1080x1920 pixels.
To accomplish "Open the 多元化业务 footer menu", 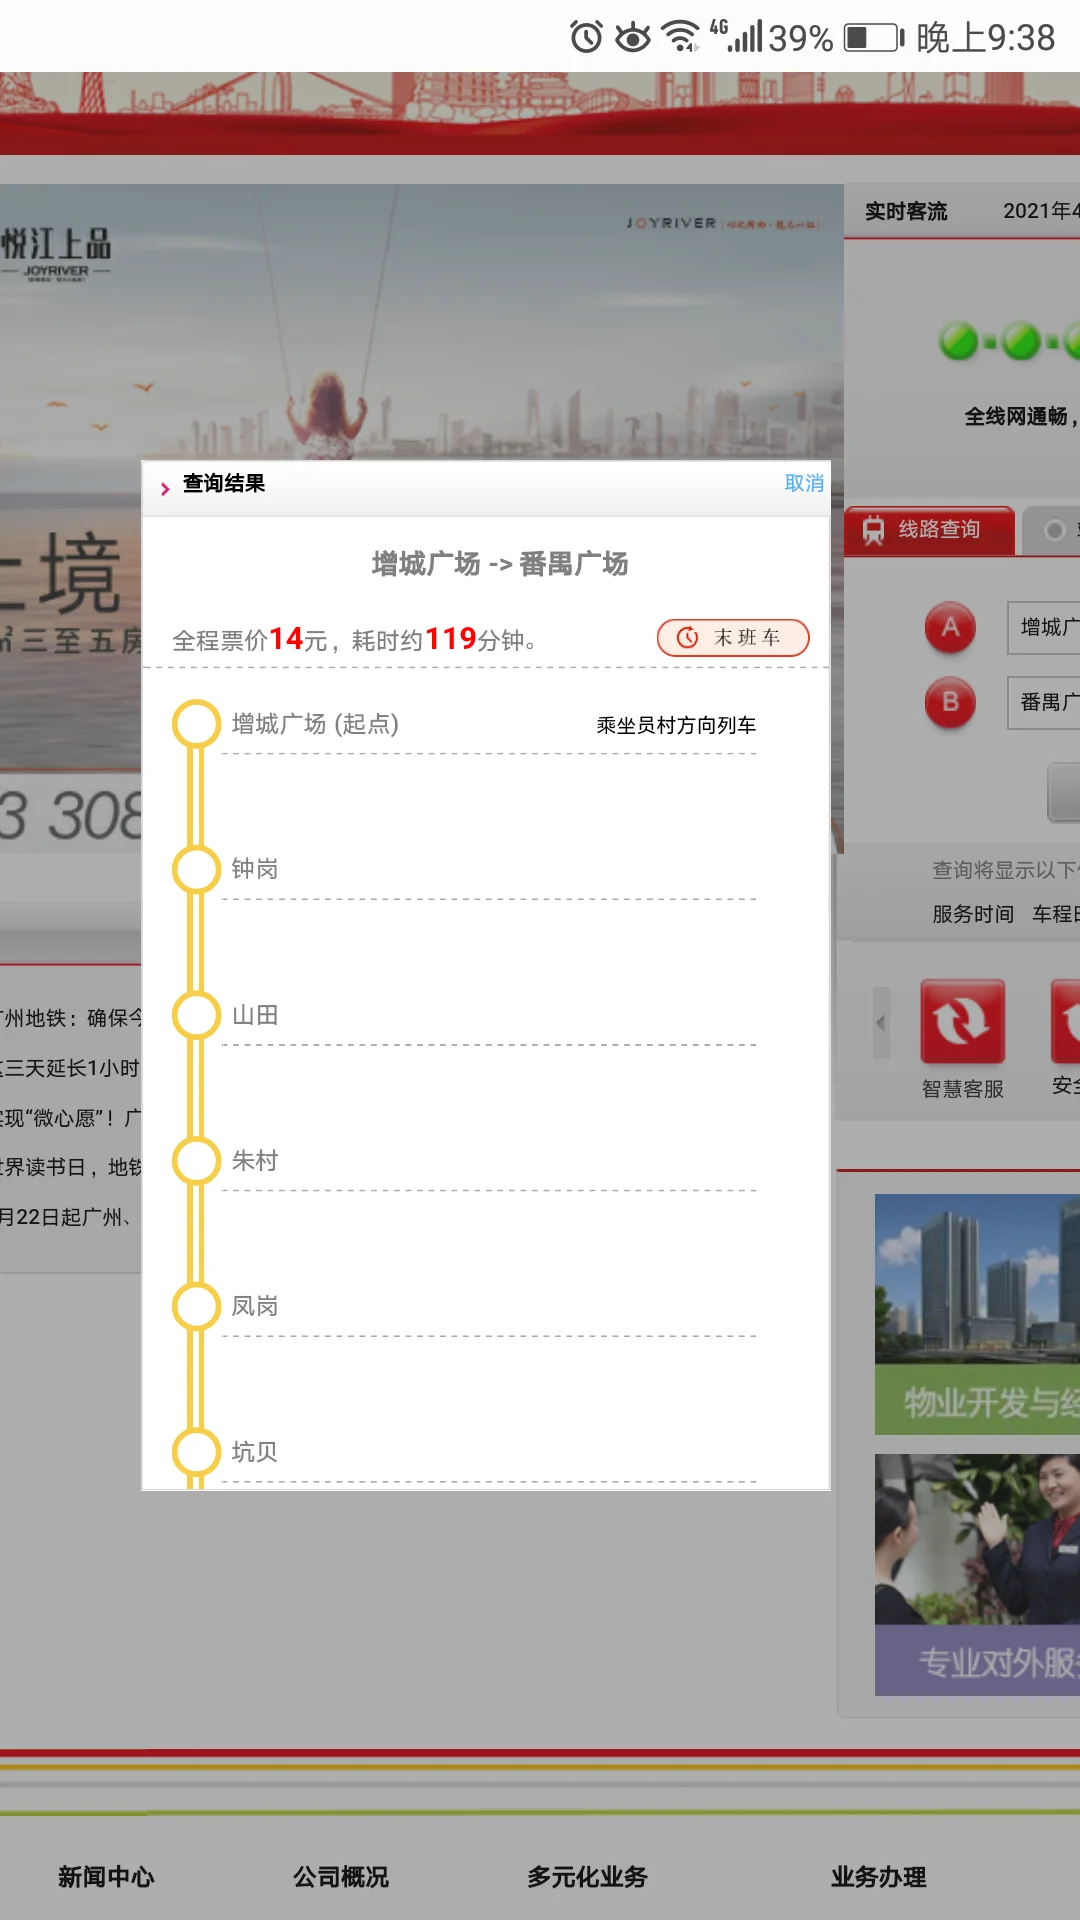I will [587, 1877].
